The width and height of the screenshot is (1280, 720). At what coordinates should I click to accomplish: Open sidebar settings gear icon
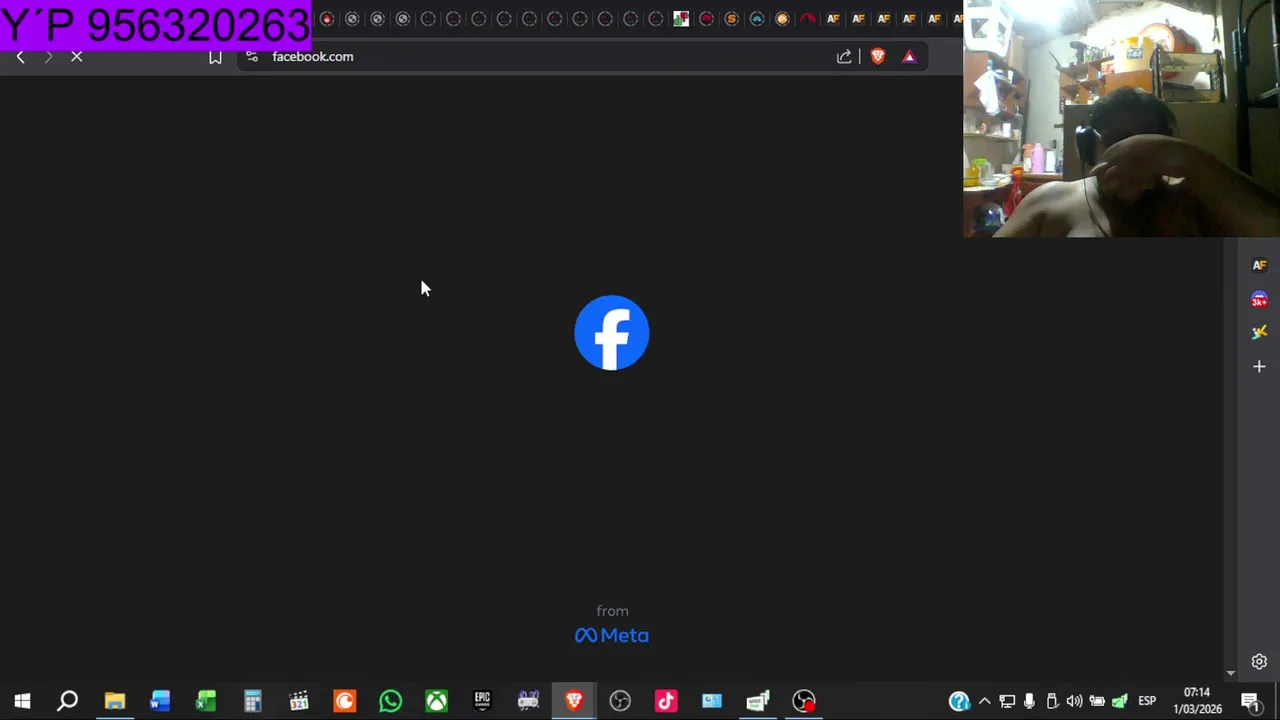[x=1259, y=662]
